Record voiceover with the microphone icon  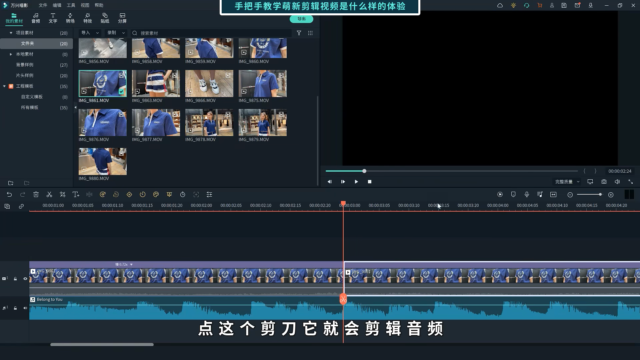527,195
